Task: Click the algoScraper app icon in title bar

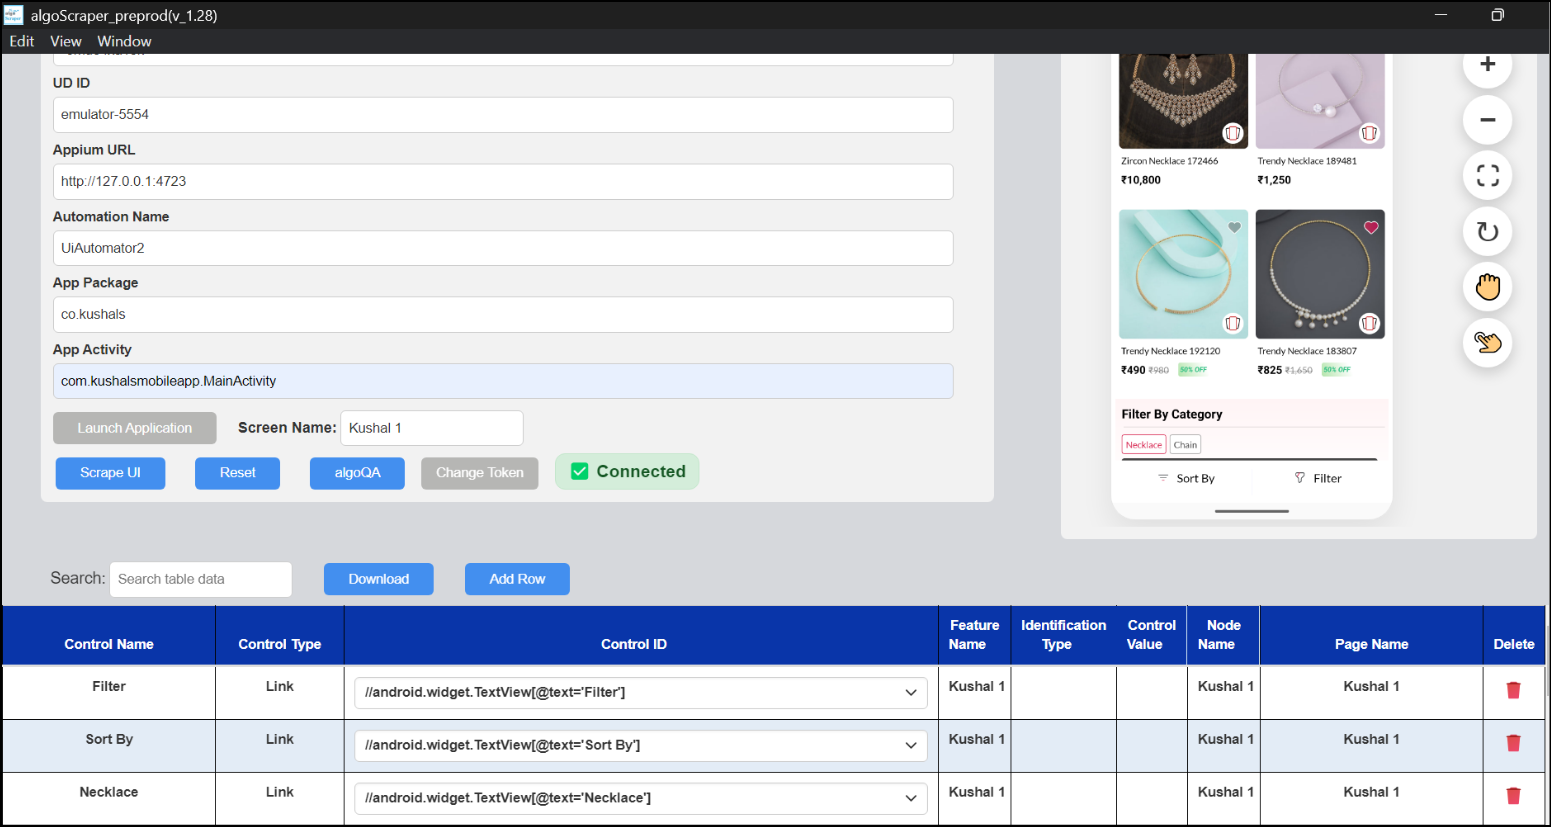Action: pyautogui.click(x=14, y=15)
